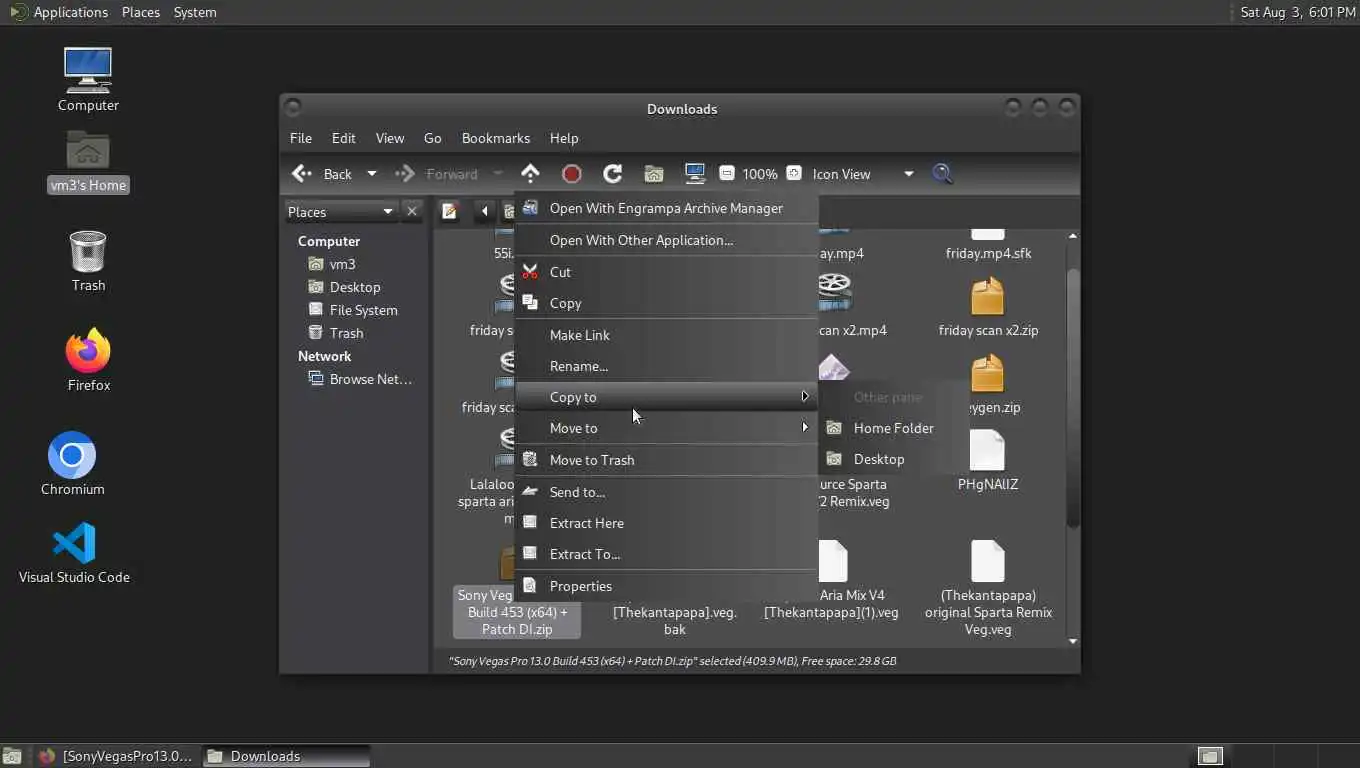The height and width of the screenshot is (768, 1360).
Task: Open the Home folder toolbar icon
Action: [653, 174]
